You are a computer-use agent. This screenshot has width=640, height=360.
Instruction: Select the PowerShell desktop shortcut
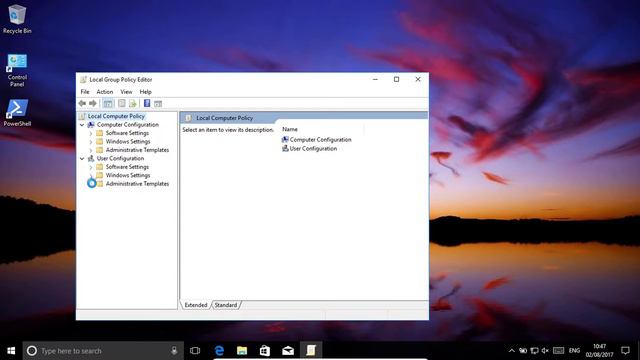click(x=17, y=113)
